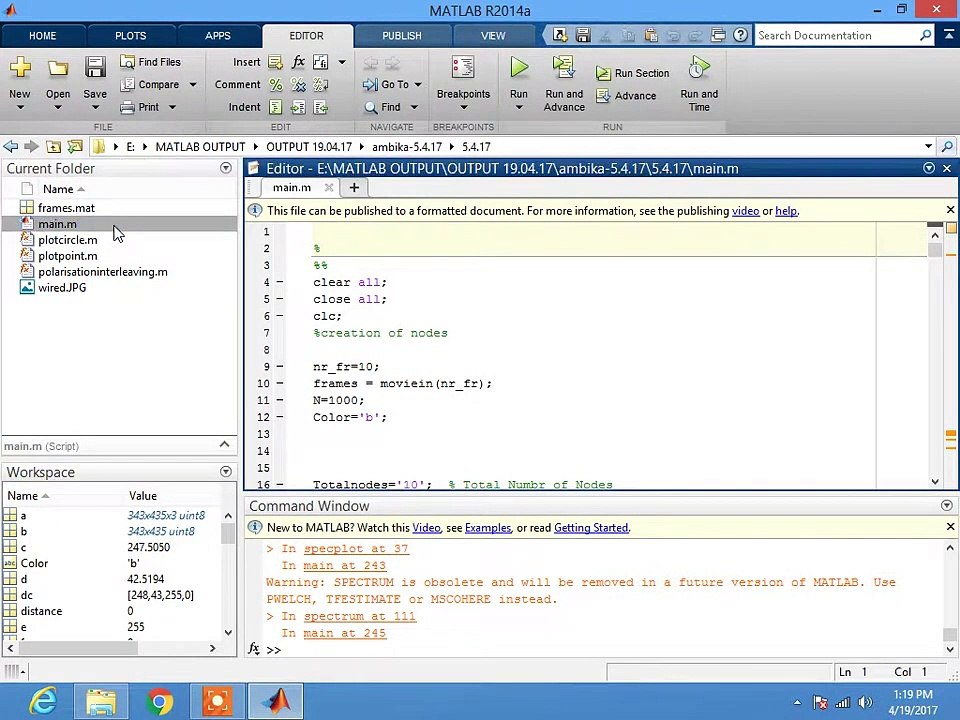Open File Explorer from taskbar
The image size is (960, 720).
[x=102, y=702]
